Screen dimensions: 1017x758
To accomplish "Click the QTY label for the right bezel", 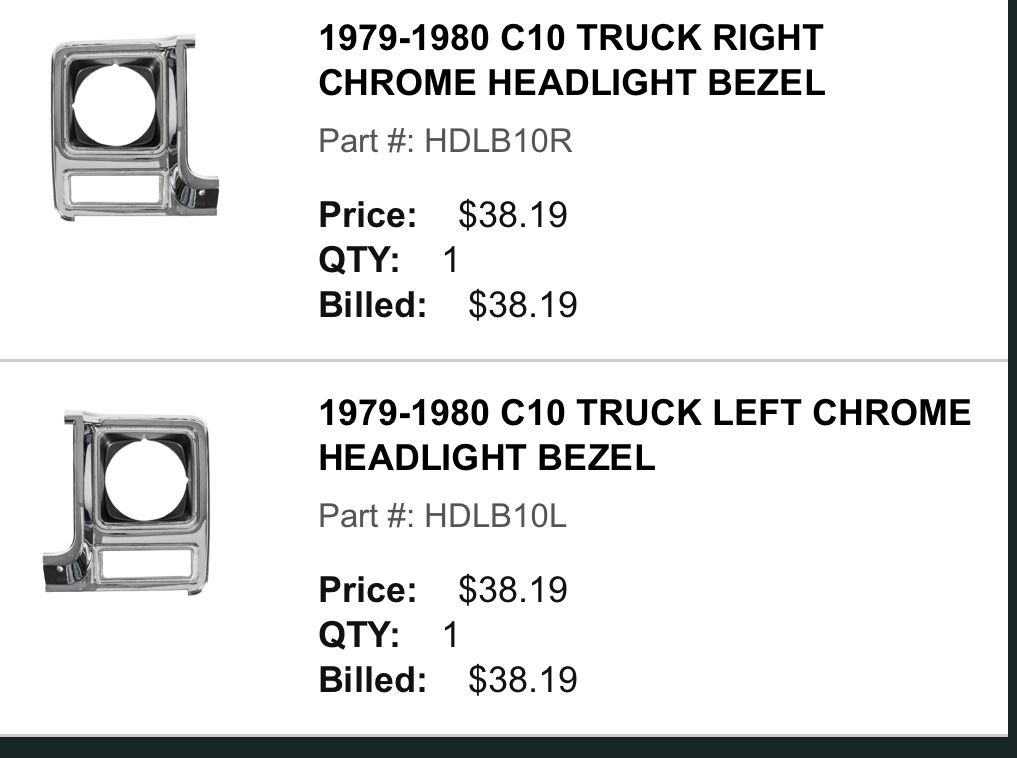I will [359, 260].
